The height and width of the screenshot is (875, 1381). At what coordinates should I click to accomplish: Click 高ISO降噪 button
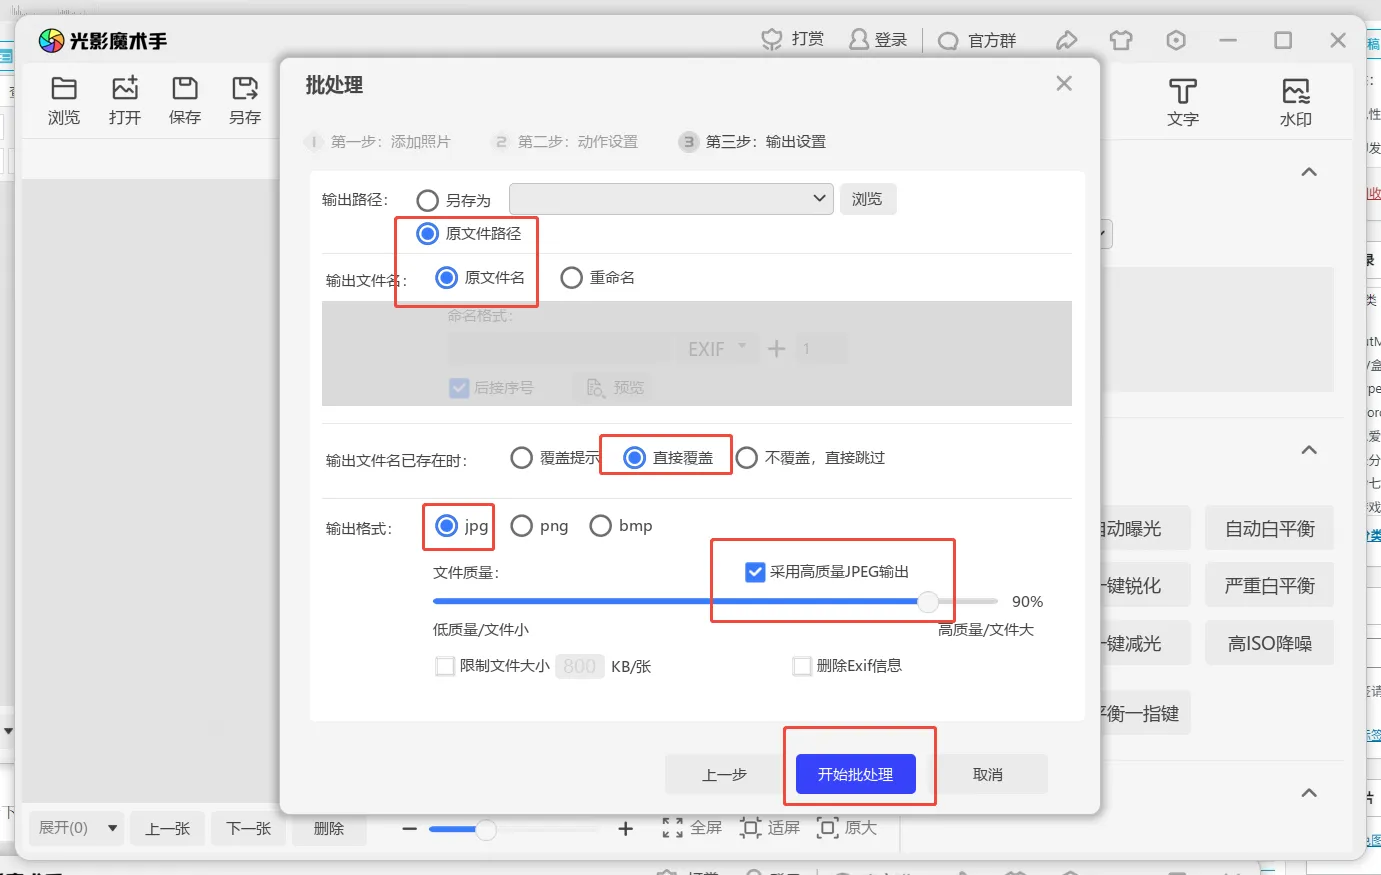(x=1270, y=644)
